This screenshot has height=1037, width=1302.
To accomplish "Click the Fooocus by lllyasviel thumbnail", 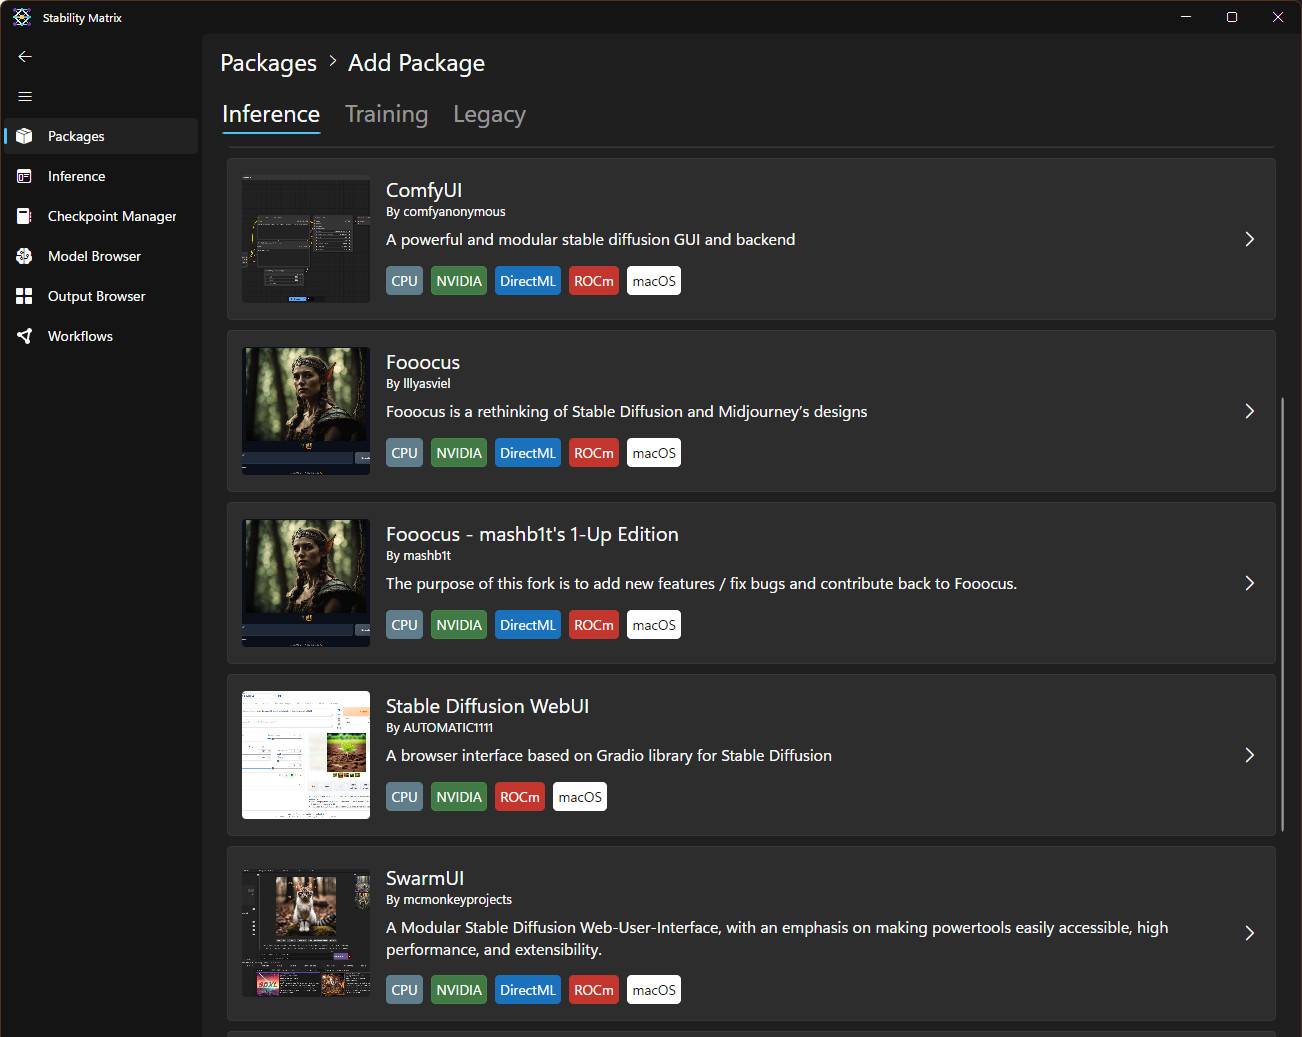I will 306,411.
